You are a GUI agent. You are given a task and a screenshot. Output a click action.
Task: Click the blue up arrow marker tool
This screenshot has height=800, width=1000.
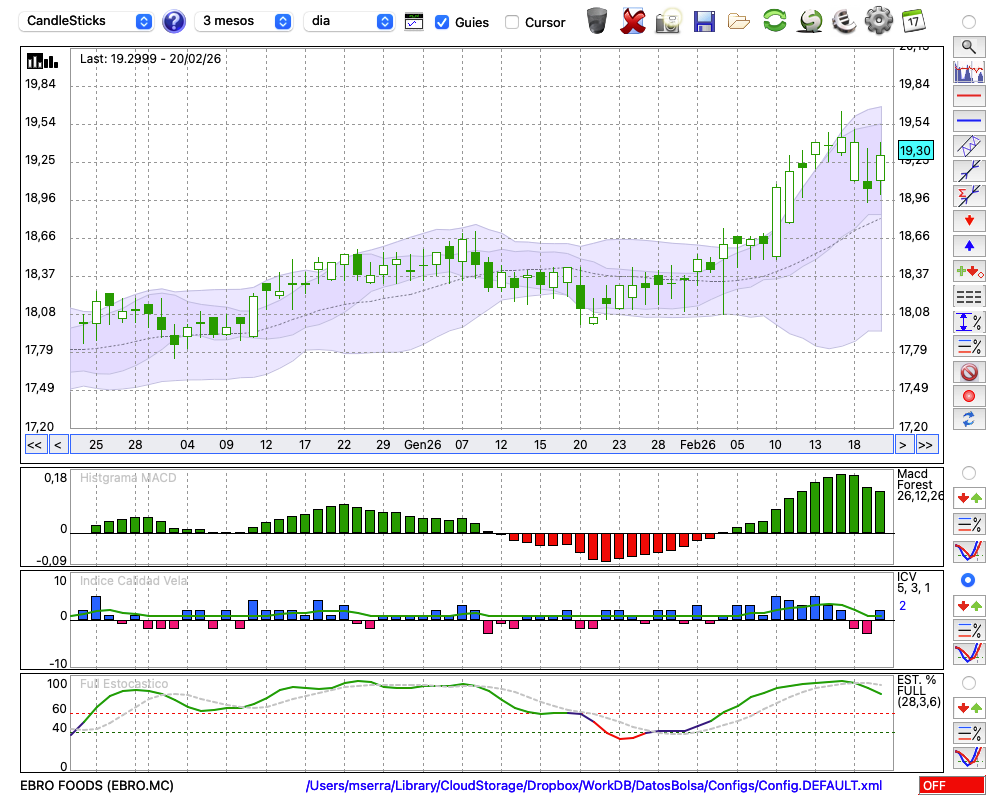(x=968, y=245)
